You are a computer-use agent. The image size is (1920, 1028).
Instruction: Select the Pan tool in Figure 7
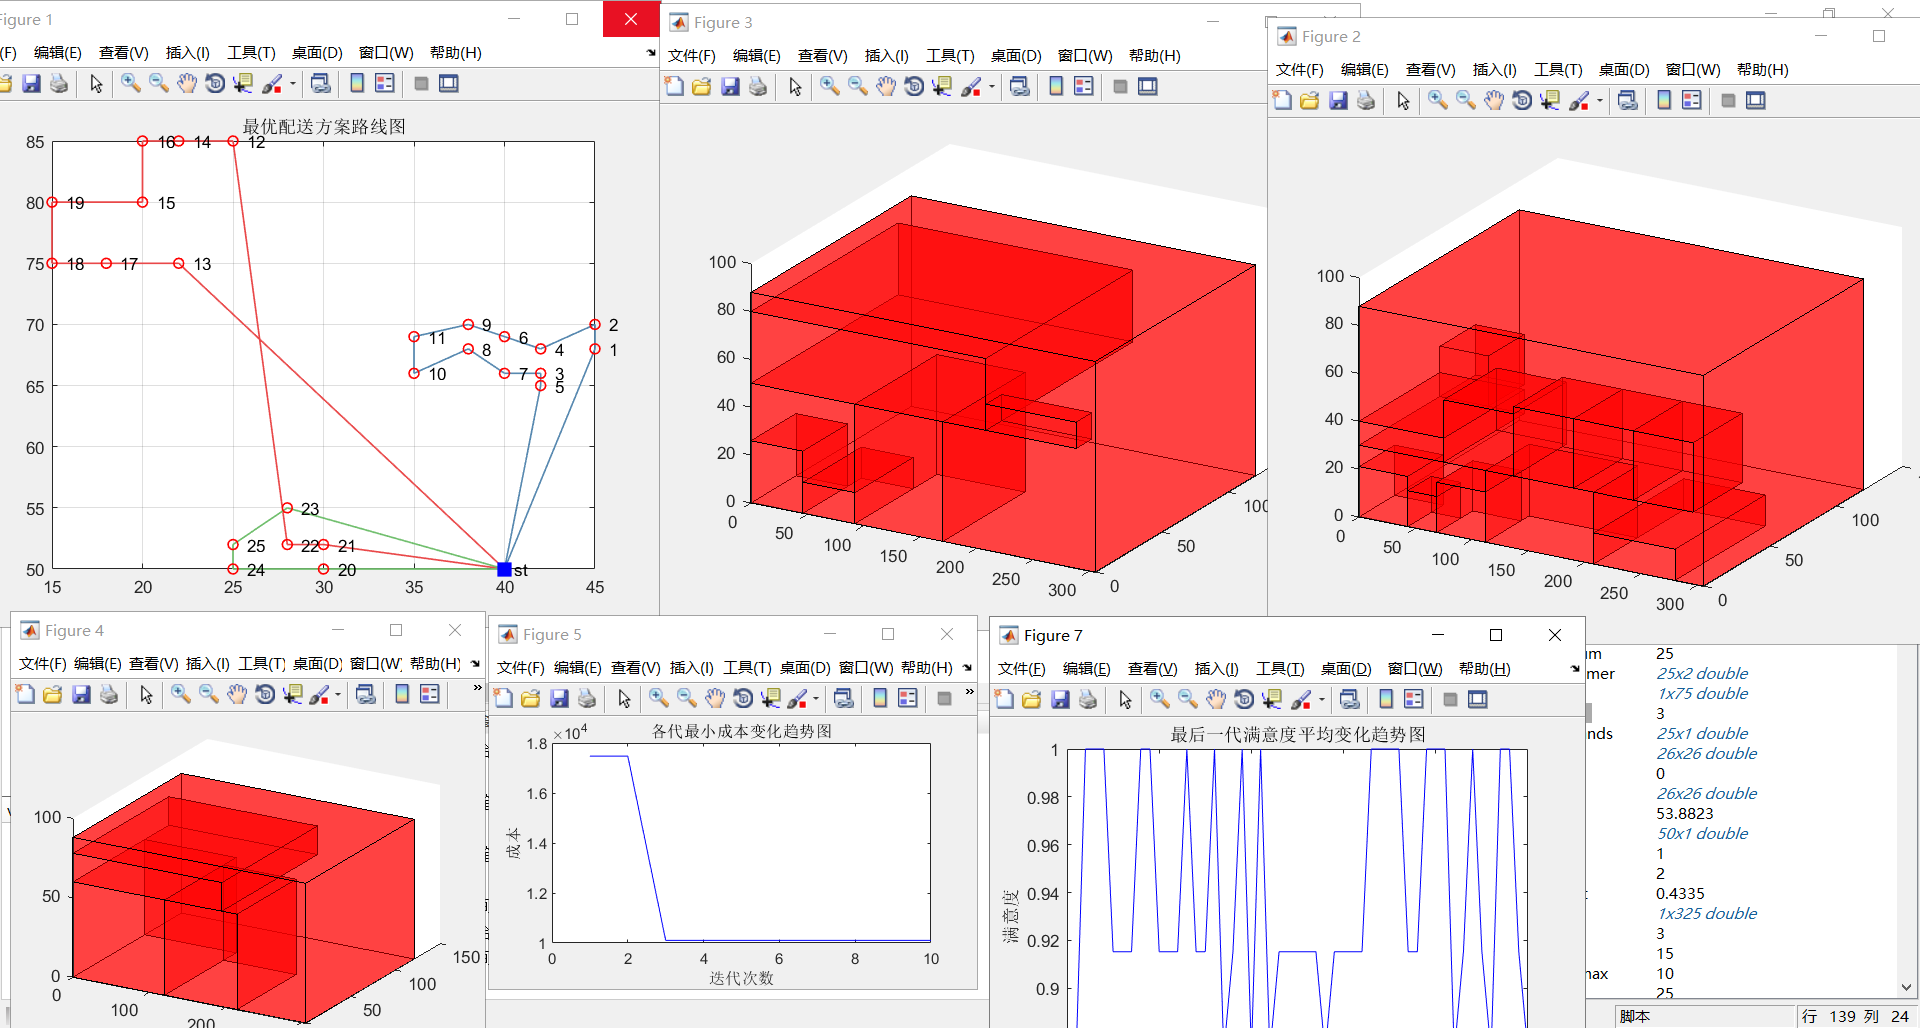1216,699
